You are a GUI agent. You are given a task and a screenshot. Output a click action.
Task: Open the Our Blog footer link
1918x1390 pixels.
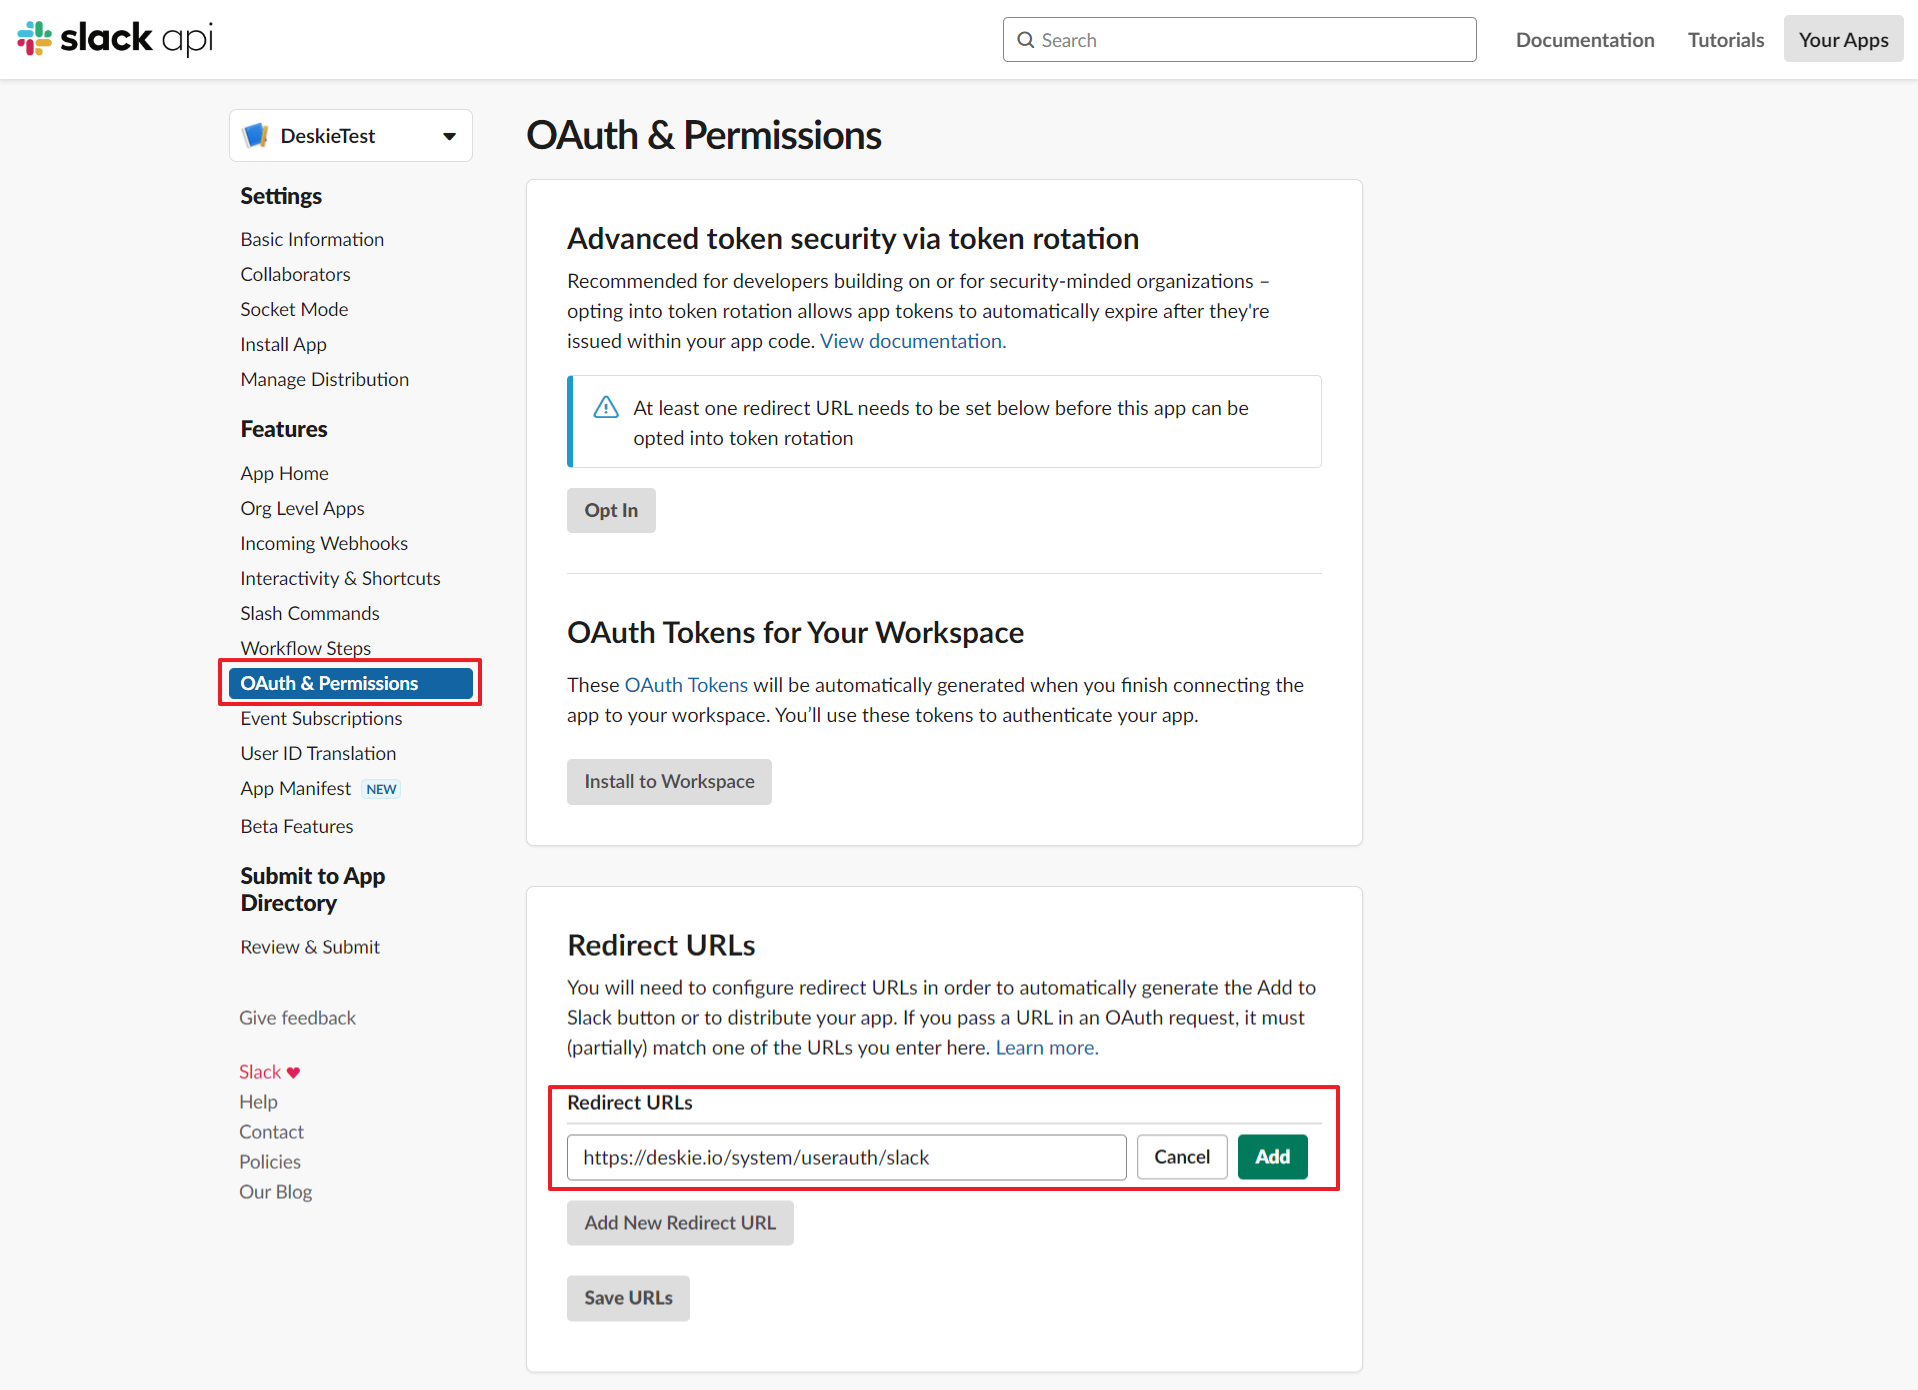point(275,1192)
